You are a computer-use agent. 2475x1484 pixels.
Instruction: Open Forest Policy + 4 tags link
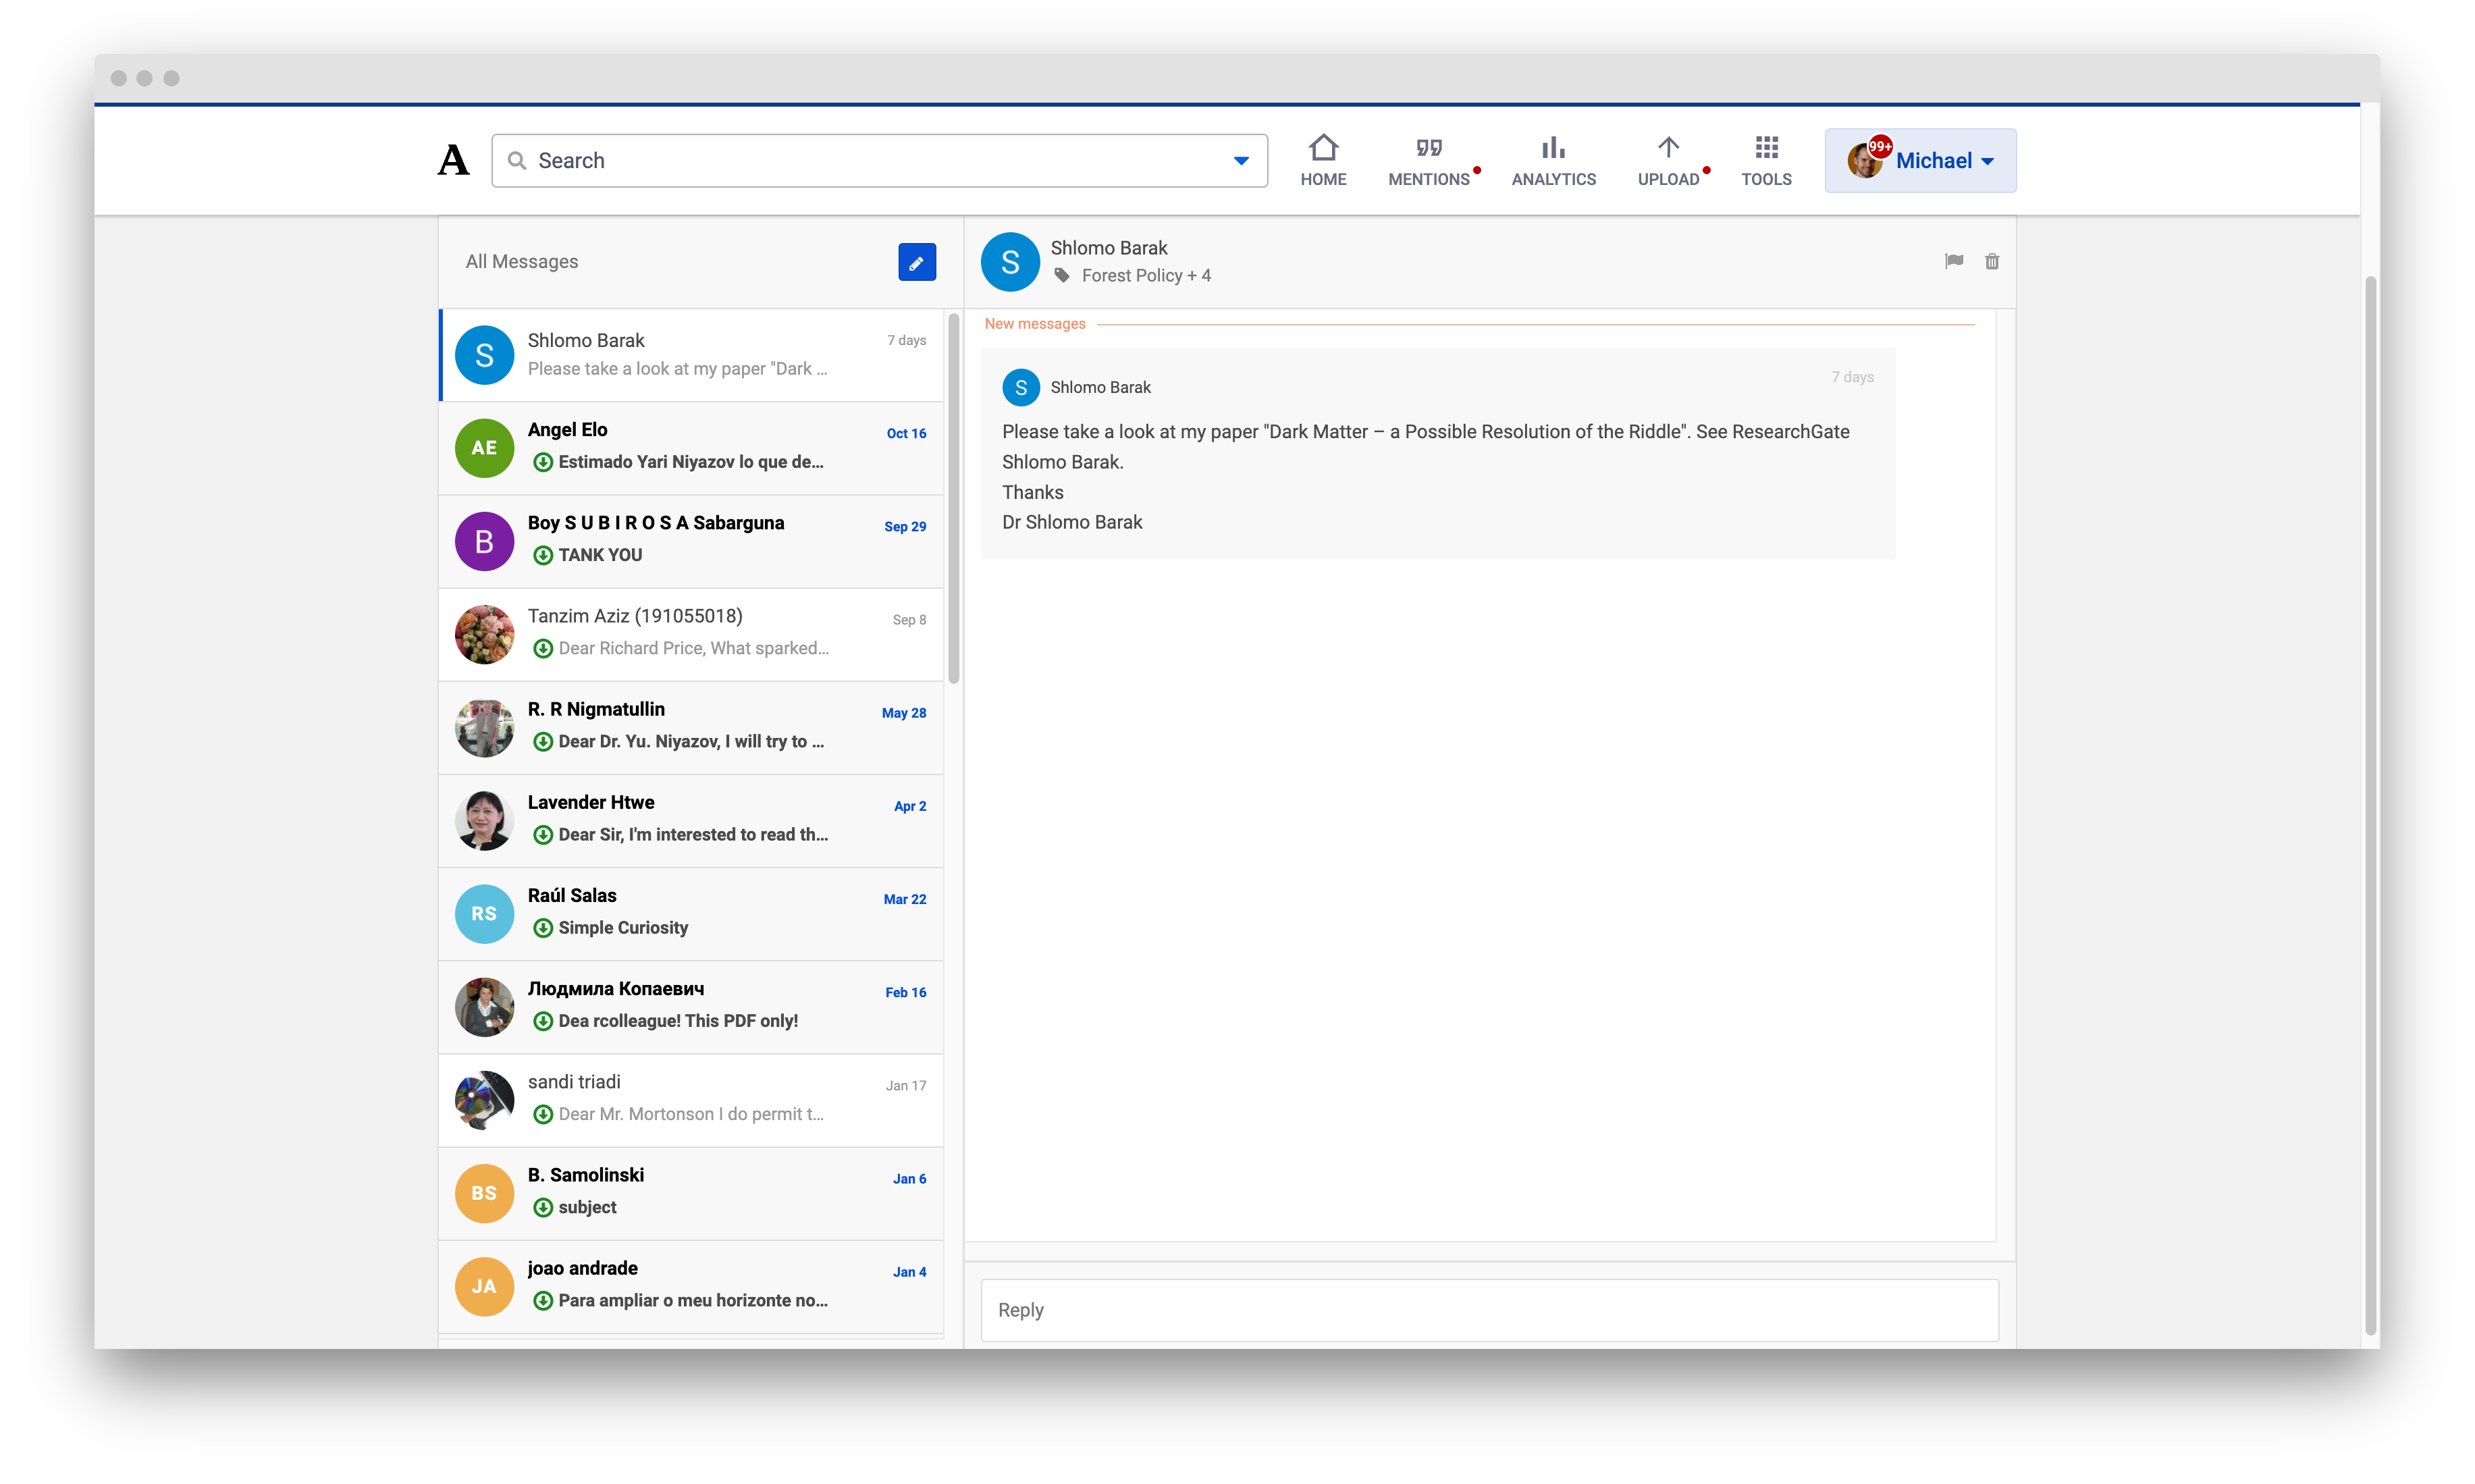pos(1145,275)
